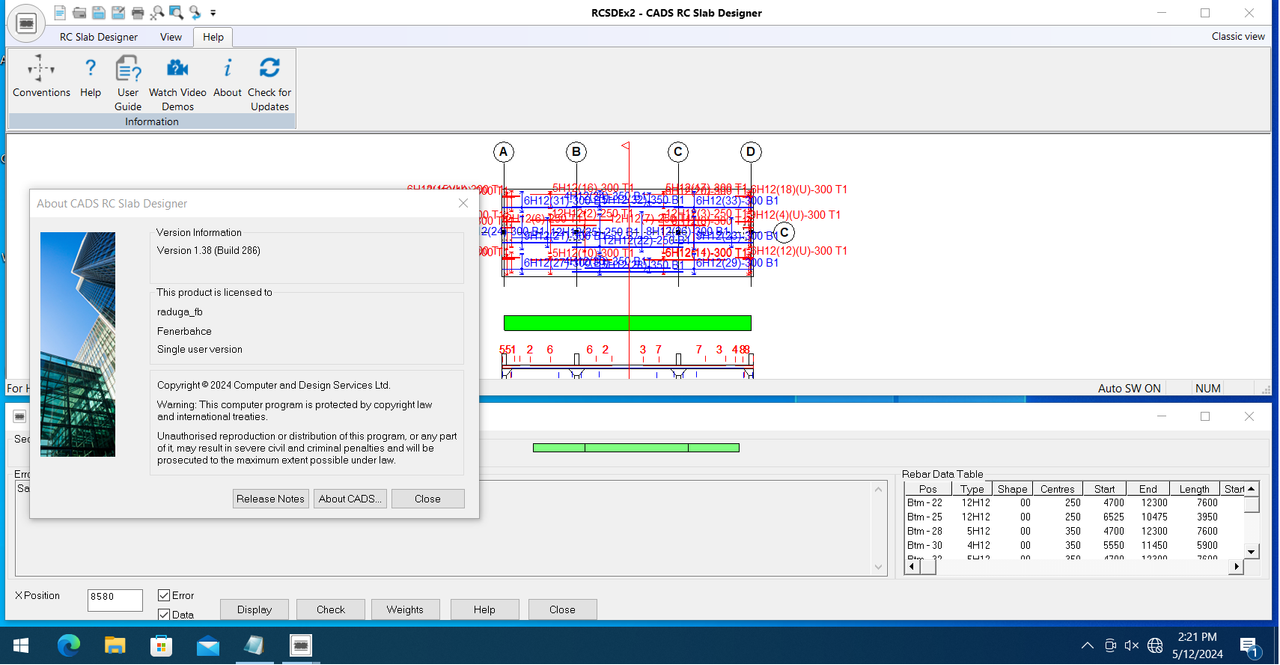Click the New document quick access icon
The image size is (1280, 665).
click(x=60, y=13)
